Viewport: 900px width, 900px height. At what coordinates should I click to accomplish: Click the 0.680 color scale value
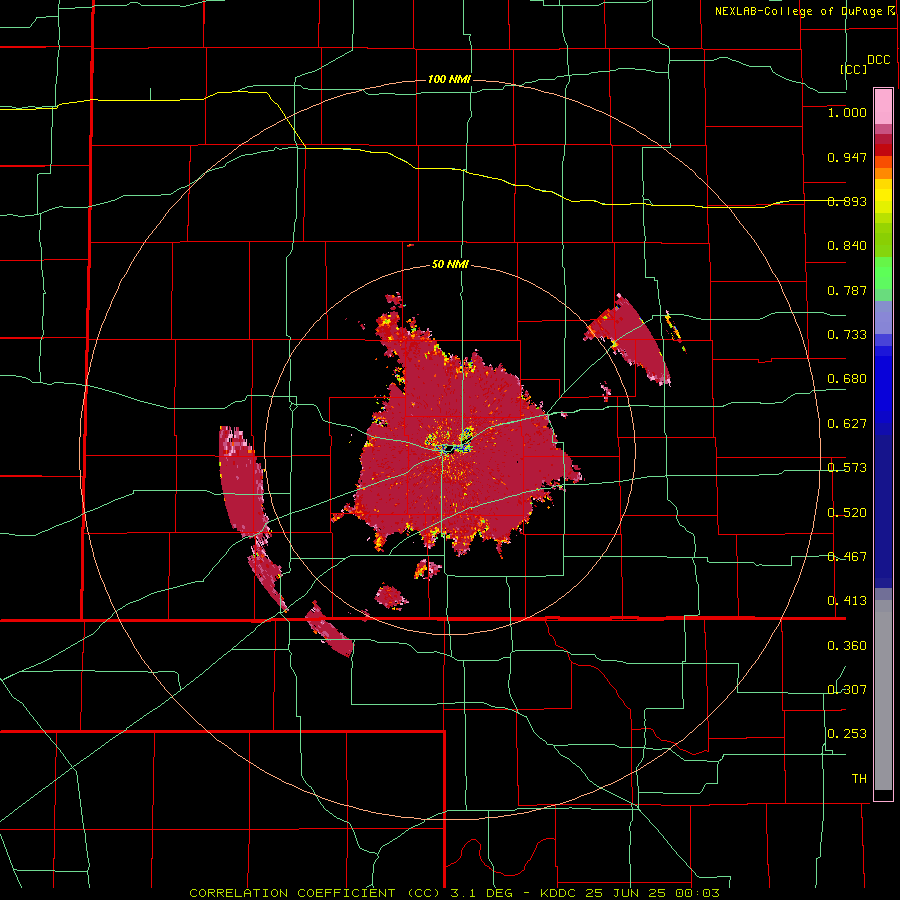(x=847, y=379)
